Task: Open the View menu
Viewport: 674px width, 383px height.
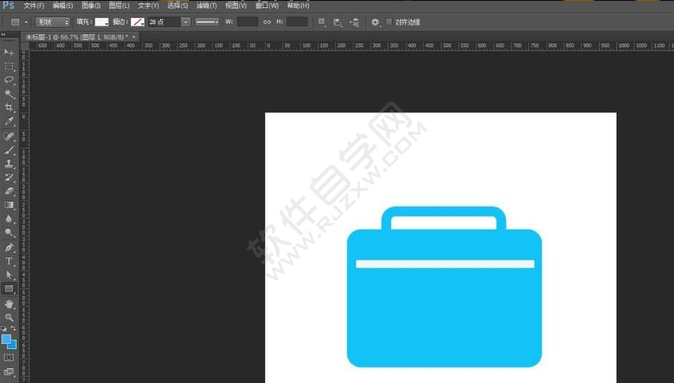Action: pyautogui.click(x=236, y=6)
